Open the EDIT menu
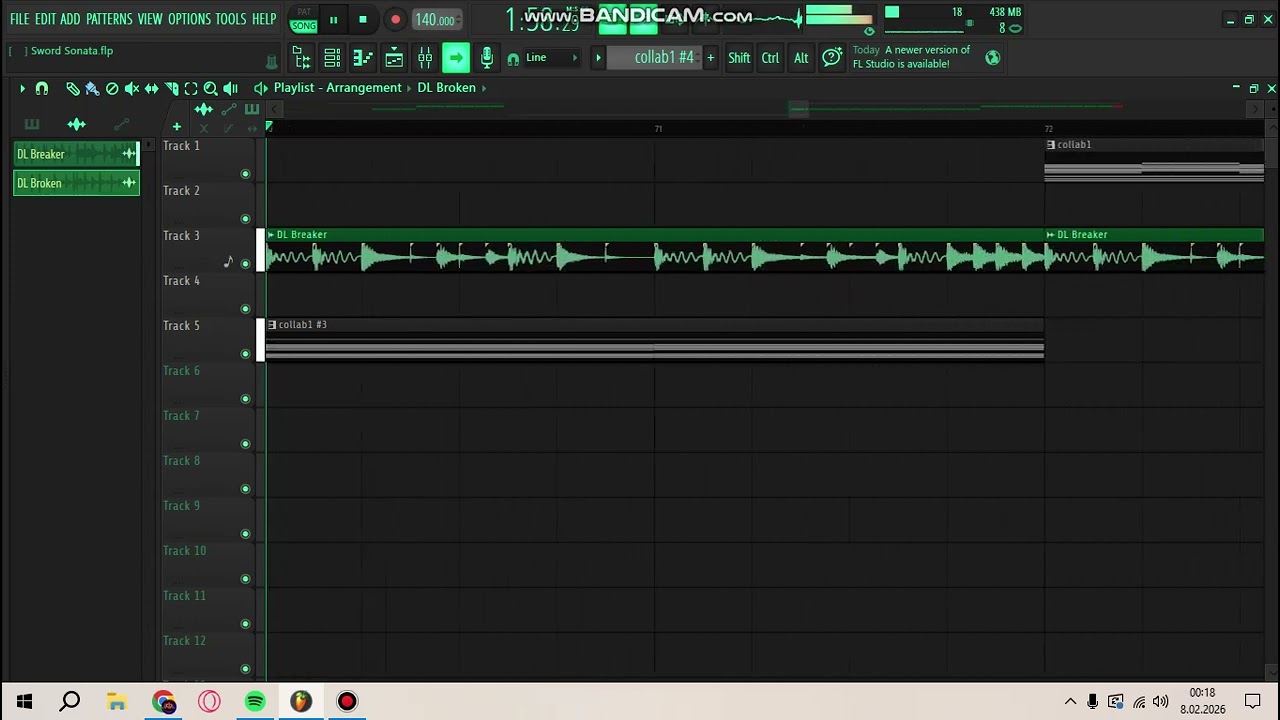Viewport: 1280px width, 720px height. (45, 19)
